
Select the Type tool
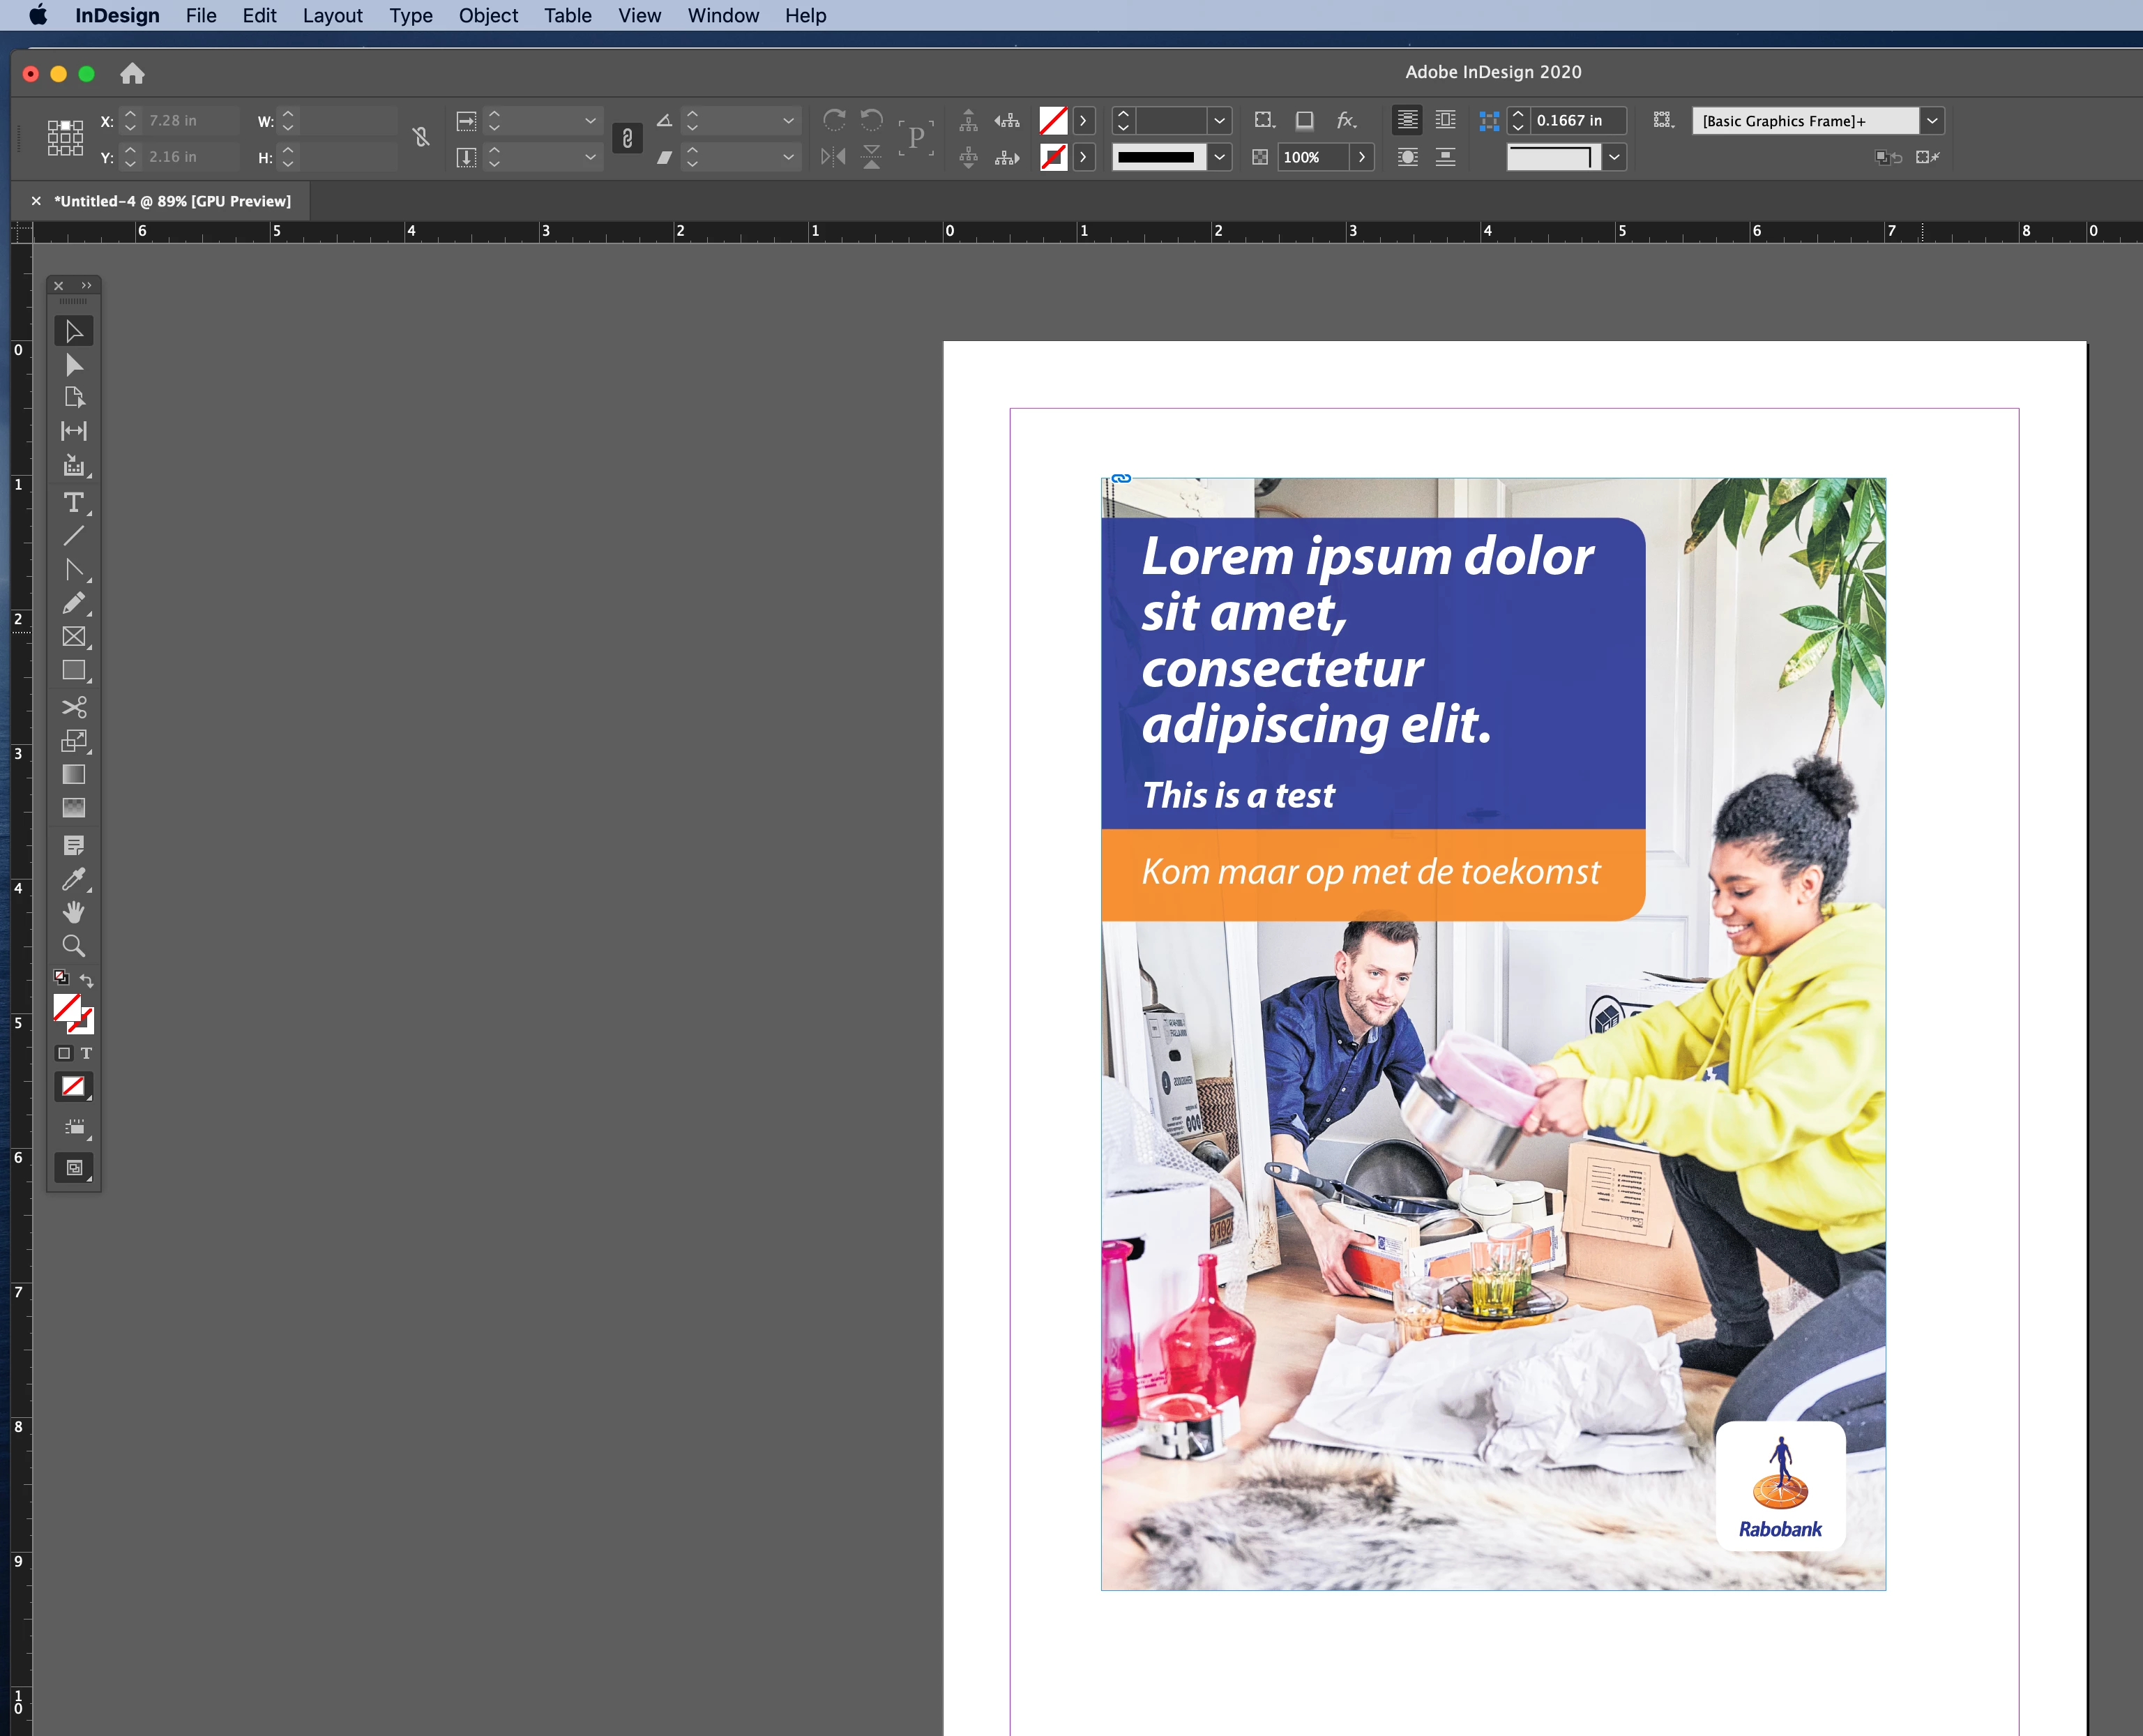[x=73, y=502]
